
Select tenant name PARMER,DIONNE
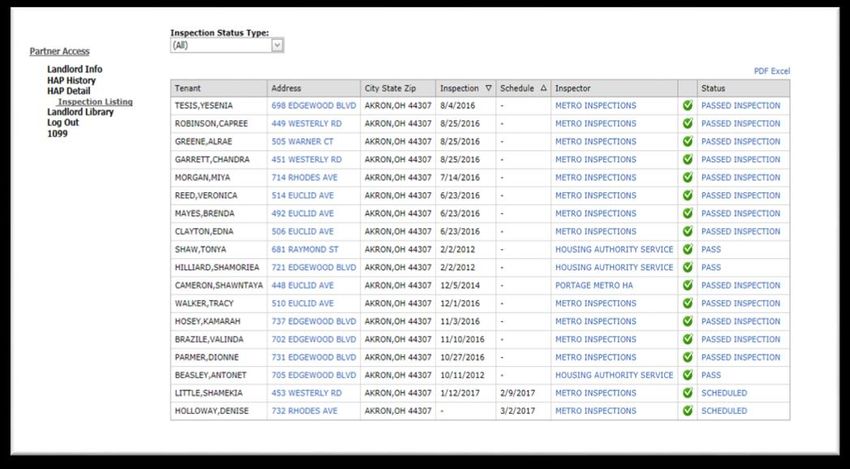207,357
